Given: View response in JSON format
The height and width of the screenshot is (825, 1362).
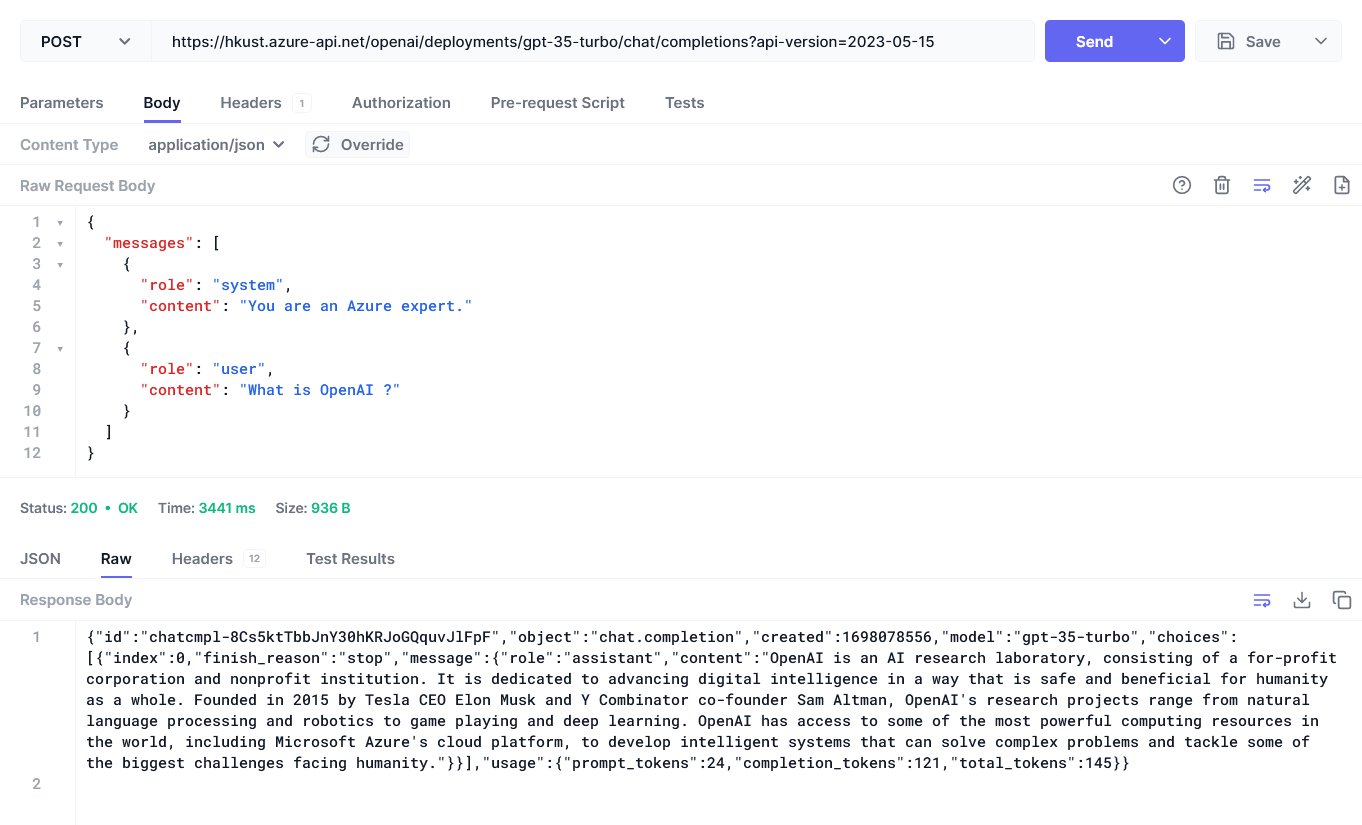Looking at the screenshot, I should pos(40,558).
